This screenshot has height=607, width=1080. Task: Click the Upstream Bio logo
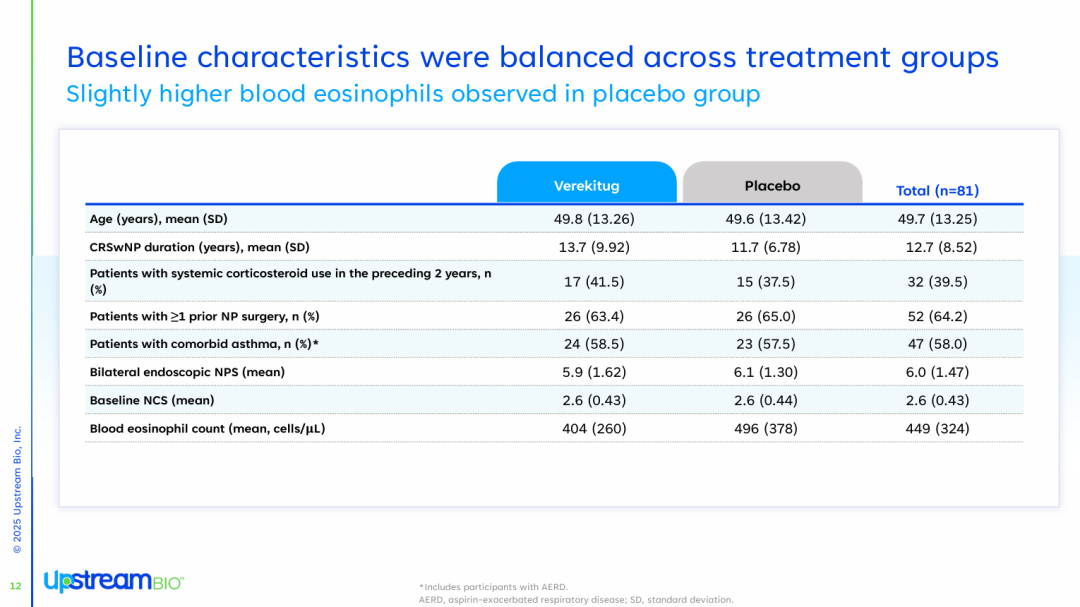pos(114,581)
